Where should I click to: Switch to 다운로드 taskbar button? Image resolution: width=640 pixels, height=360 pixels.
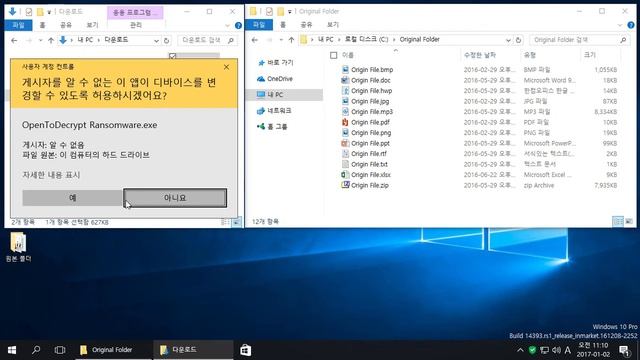193,350
